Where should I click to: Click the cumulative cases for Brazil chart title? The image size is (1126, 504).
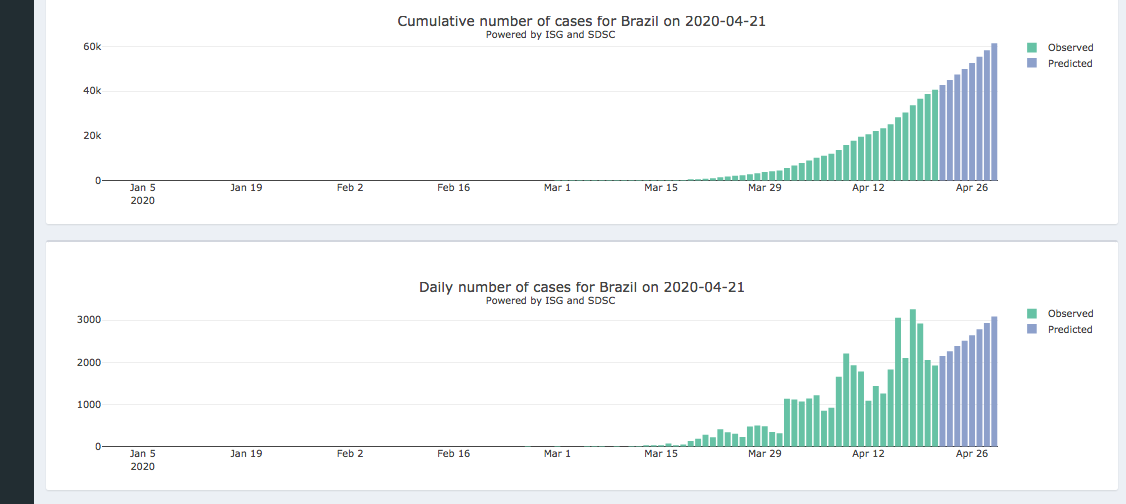click(581, 21)
